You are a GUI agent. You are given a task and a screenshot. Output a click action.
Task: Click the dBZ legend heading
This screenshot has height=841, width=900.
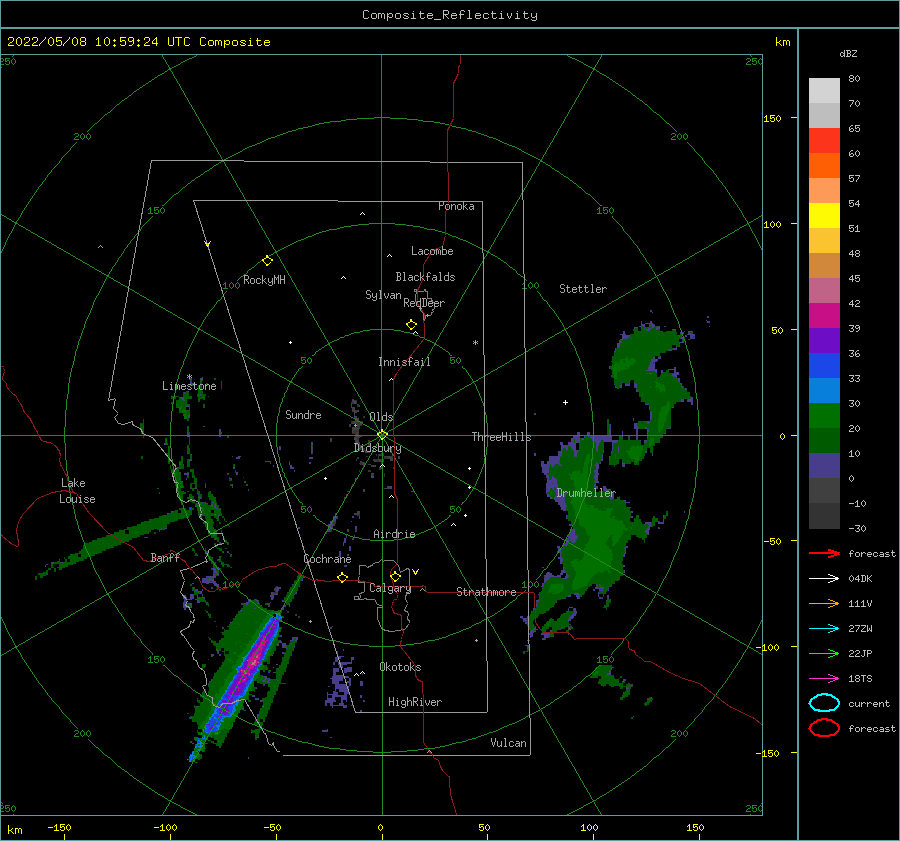[848, 53]
